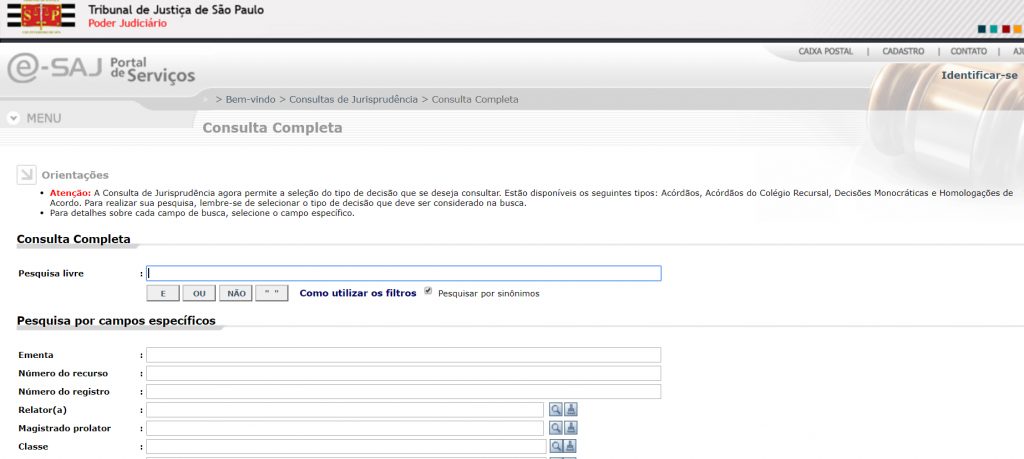Click the red Poder Judiciário text

coord(127,24)
